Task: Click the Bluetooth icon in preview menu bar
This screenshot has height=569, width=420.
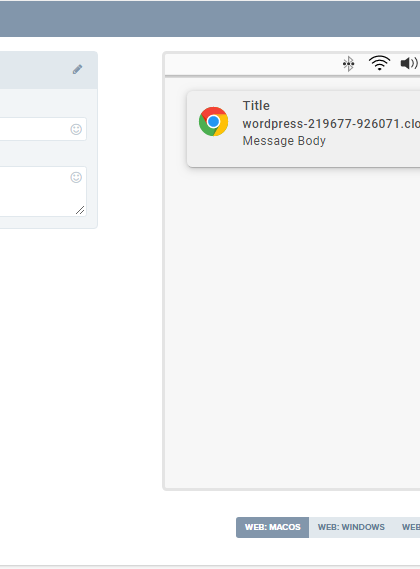Action: coord(348,64)
